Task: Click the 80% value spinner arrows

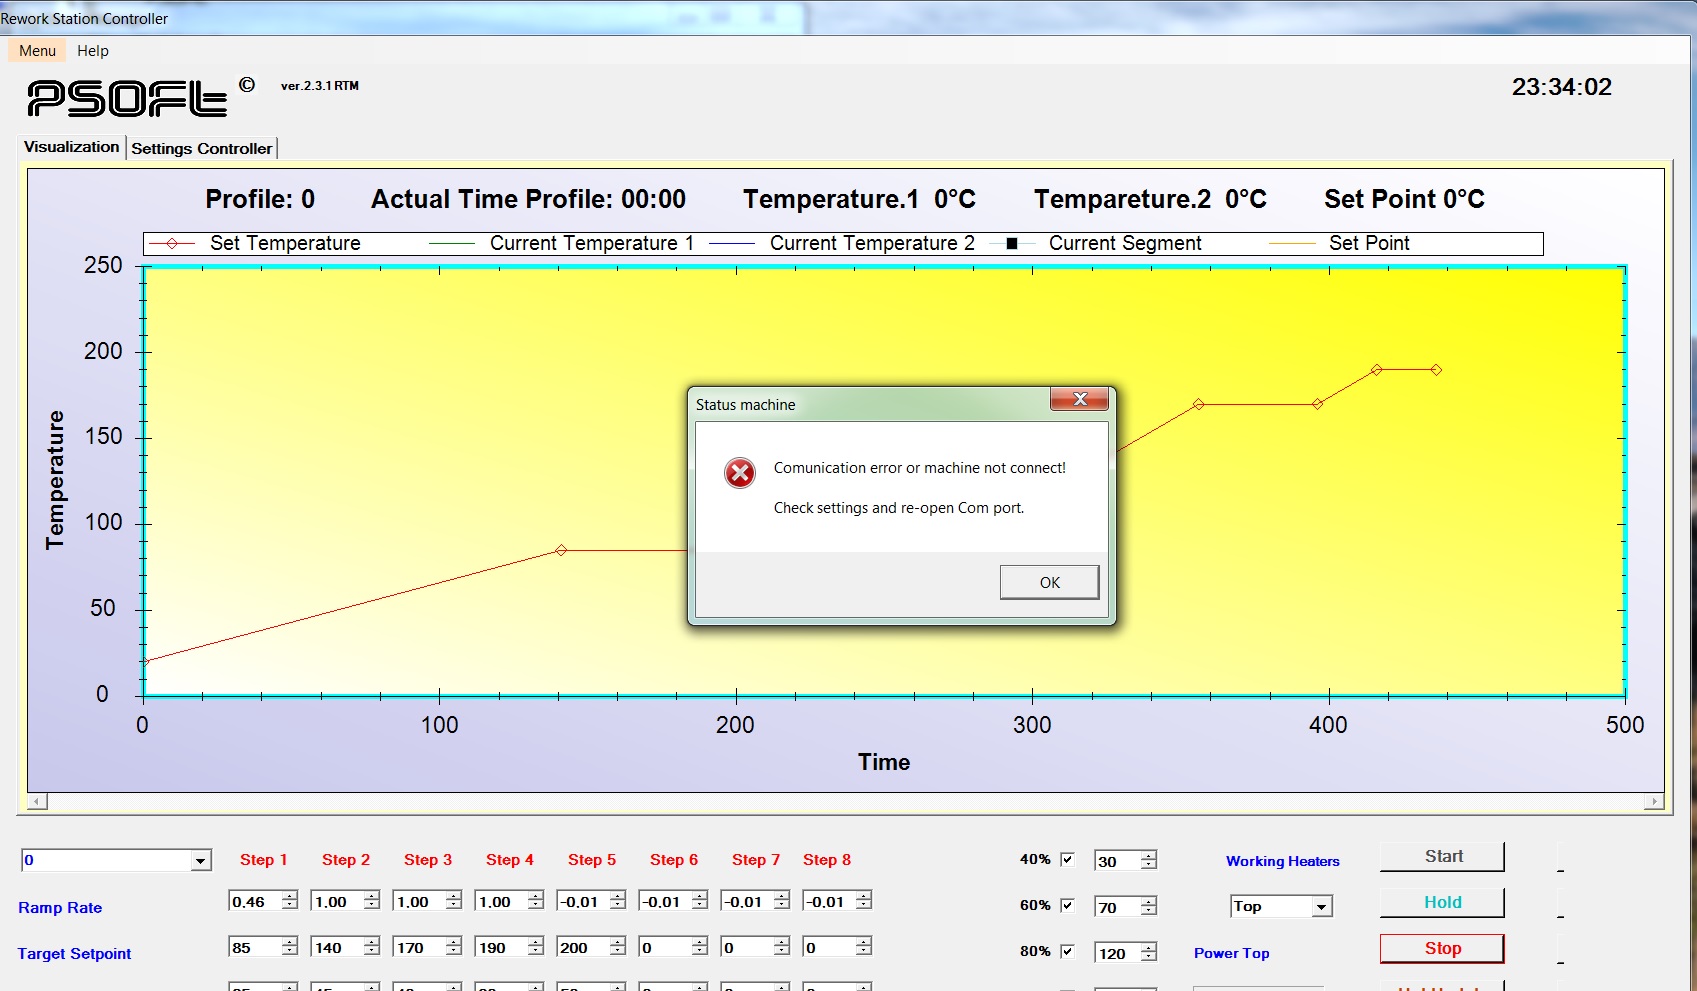Action: (1149, 953)
